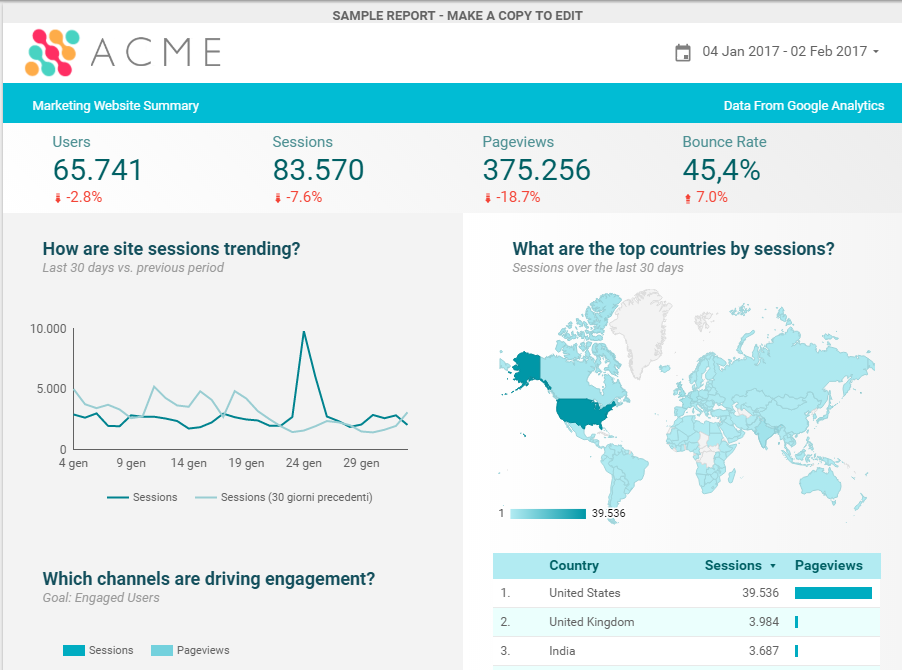This screenshot has height=670, width=902.
Task: Click the 'Goal: Engaged Users' subtitle
Action: tap(101, 598)
